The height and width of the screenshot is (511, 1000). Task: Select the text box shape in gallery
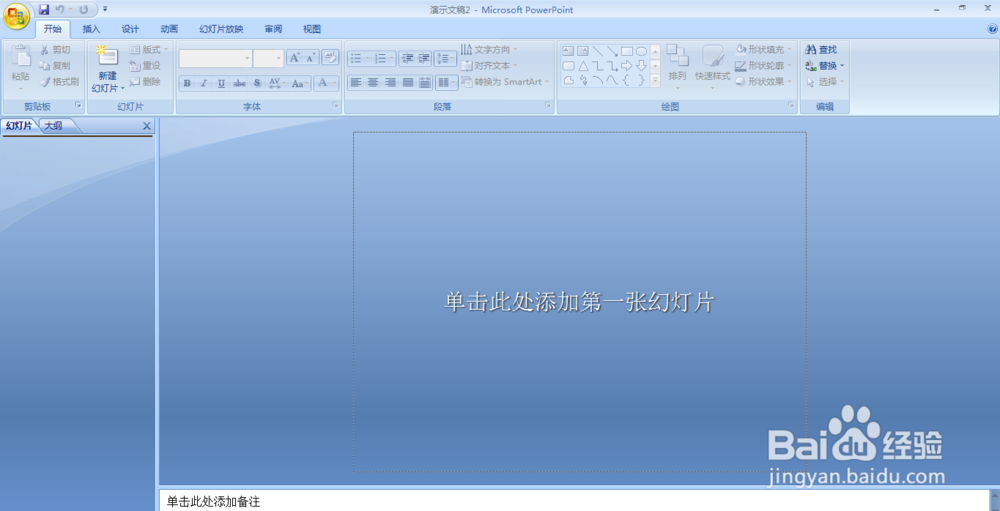click(568, 51)
